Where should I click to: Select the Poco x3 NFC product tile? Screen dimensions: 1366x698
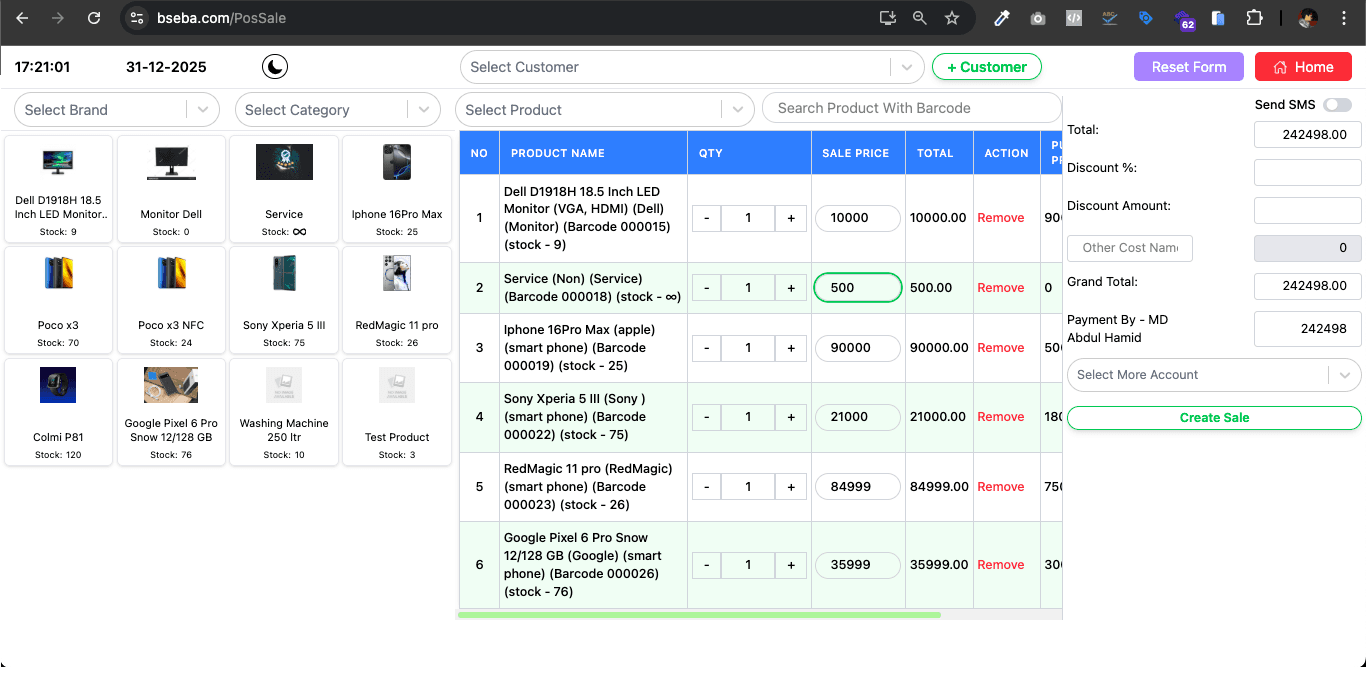click(171, 299)
